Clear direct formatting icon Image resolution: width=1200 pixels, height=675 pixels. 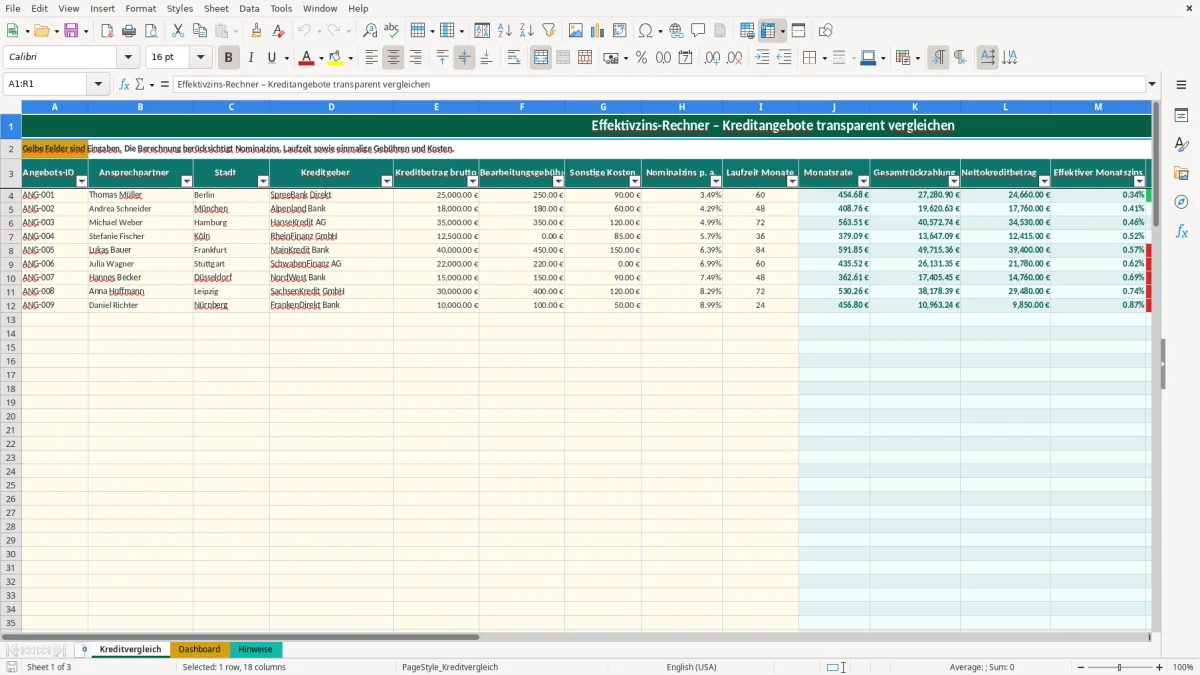278,31
